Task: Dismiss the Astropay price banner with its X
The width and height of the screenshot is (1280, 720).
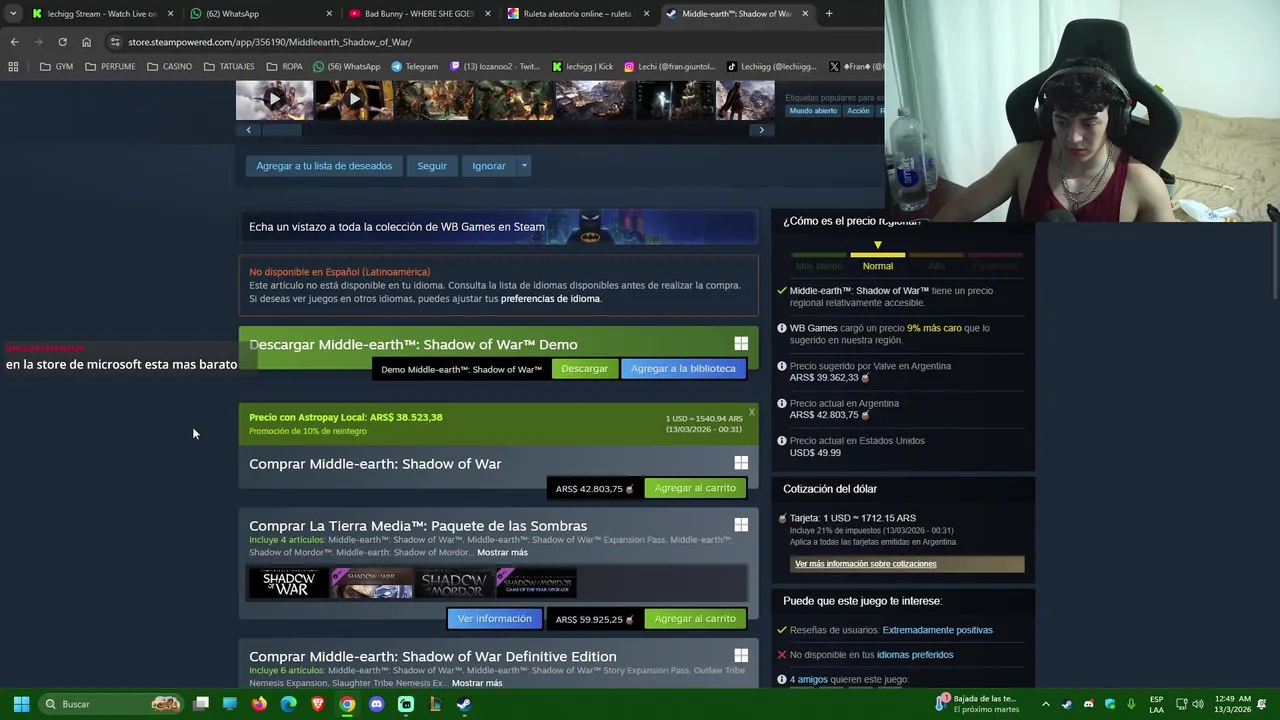Action: pos(751,412)
